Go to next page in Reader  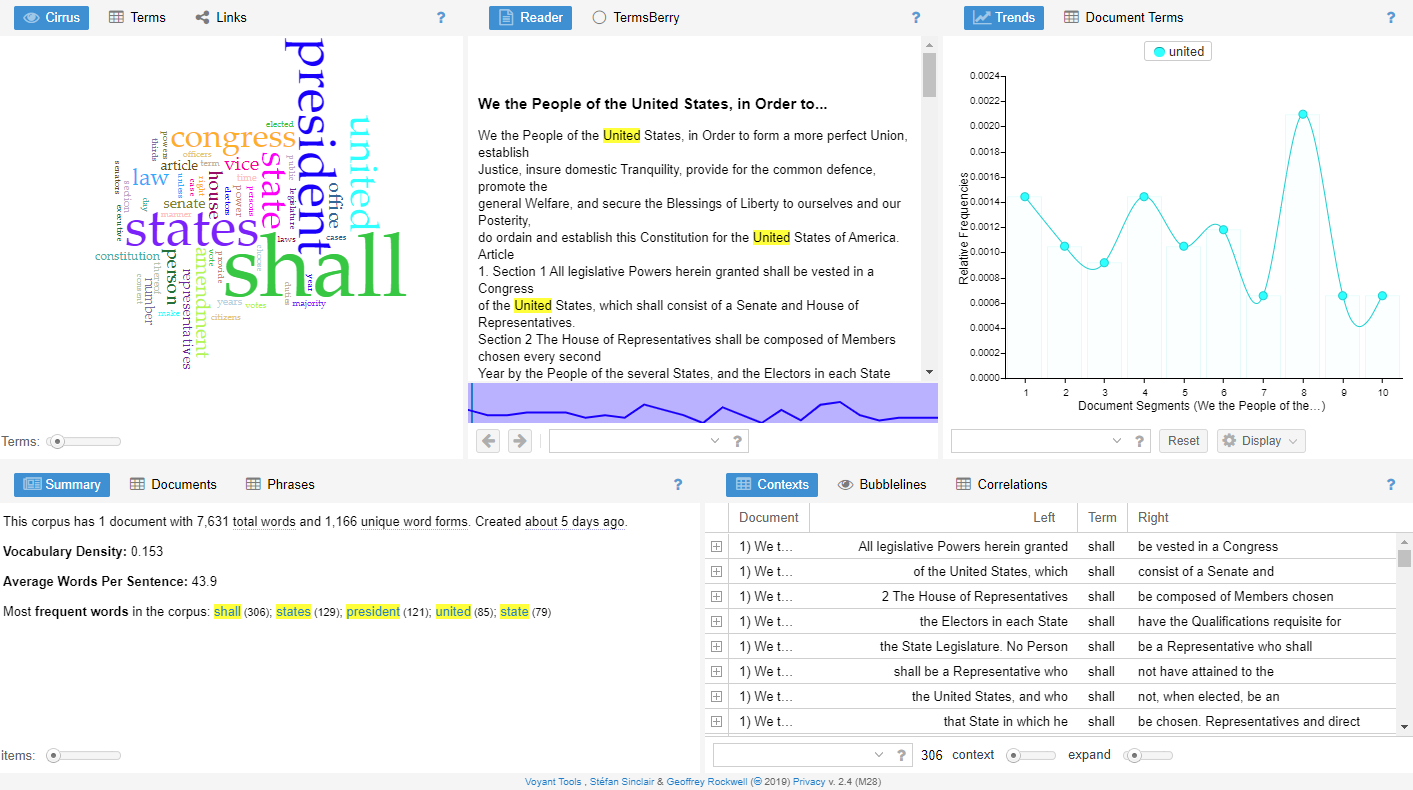519,441
